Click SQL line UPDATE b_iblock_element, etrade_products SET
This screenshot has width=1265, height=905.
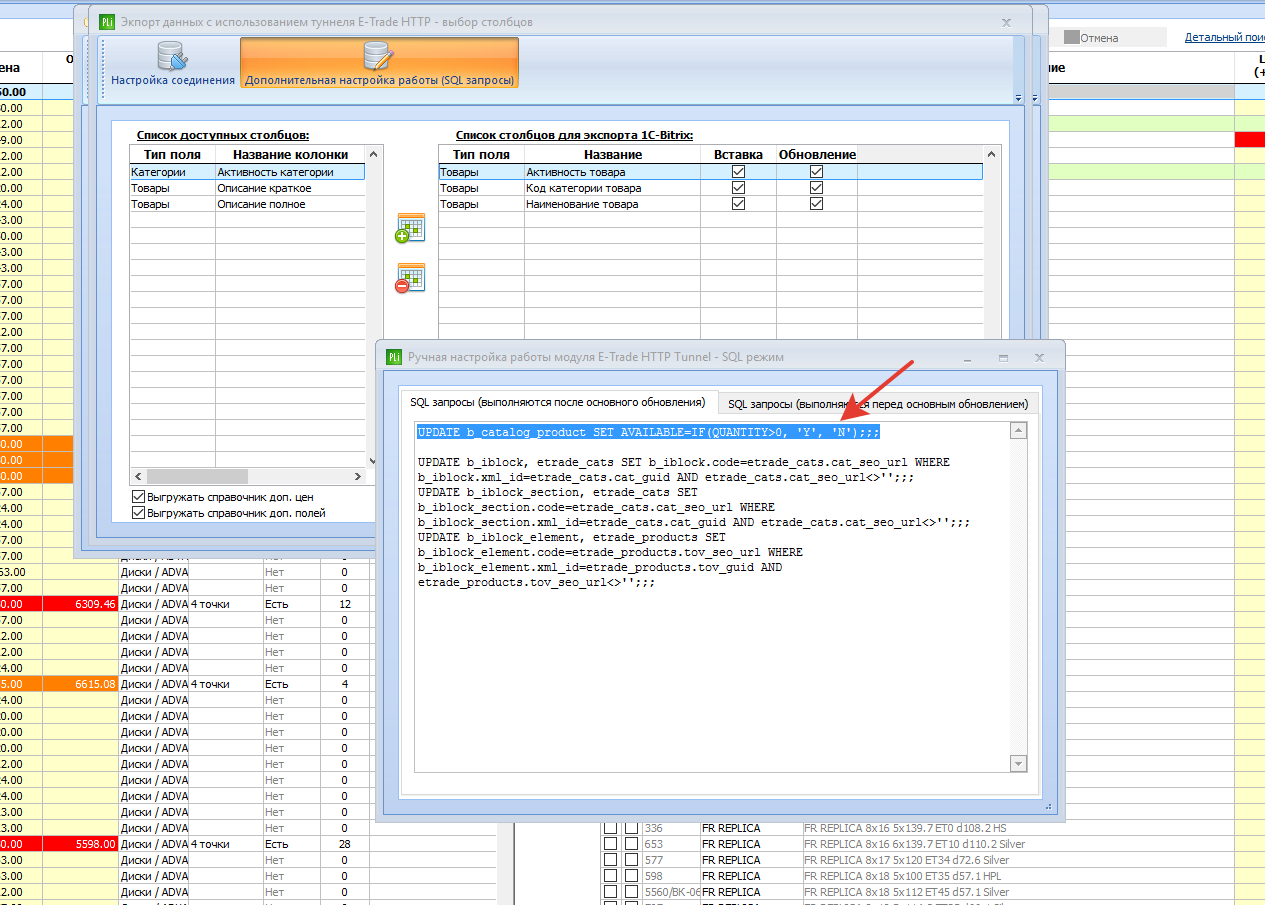tap(572, 537)
